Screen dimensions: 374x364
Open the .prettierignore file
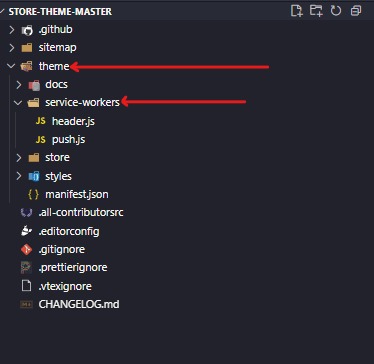coord(73,267)
